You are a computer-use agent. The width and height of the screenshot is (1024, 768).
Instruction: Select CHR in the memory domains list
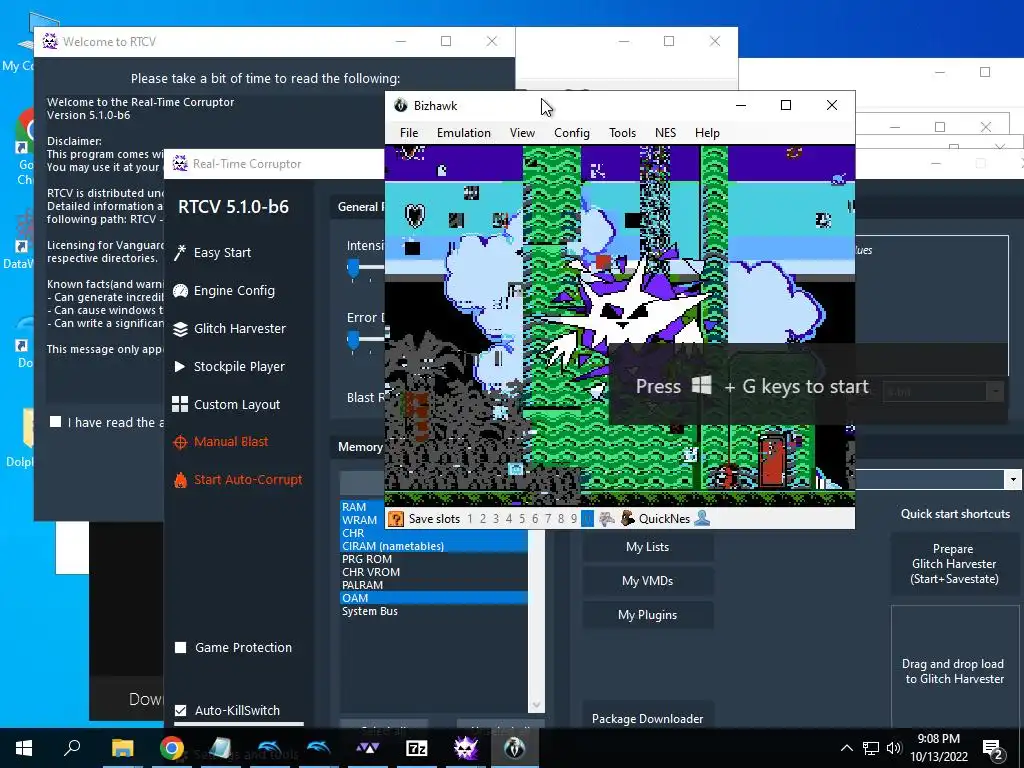[434, 533]
